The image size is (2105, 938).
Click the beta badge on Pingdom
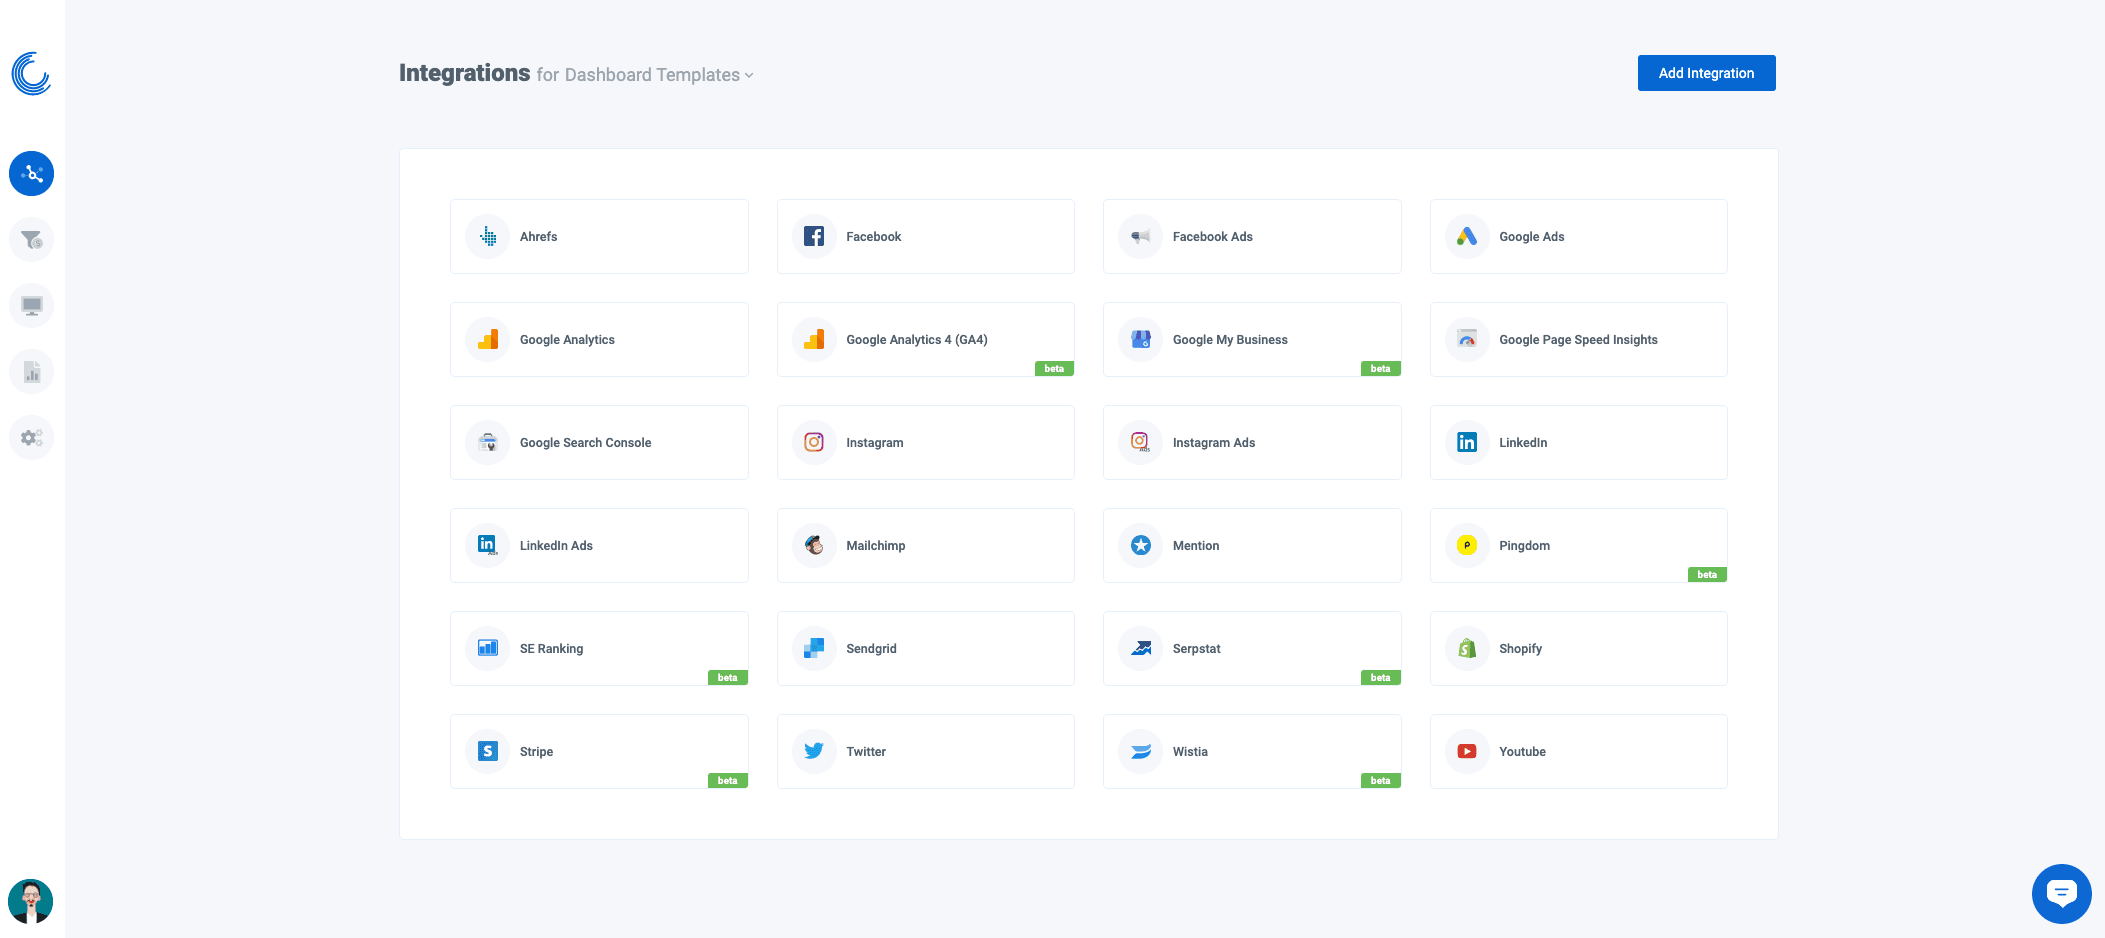1707,575
